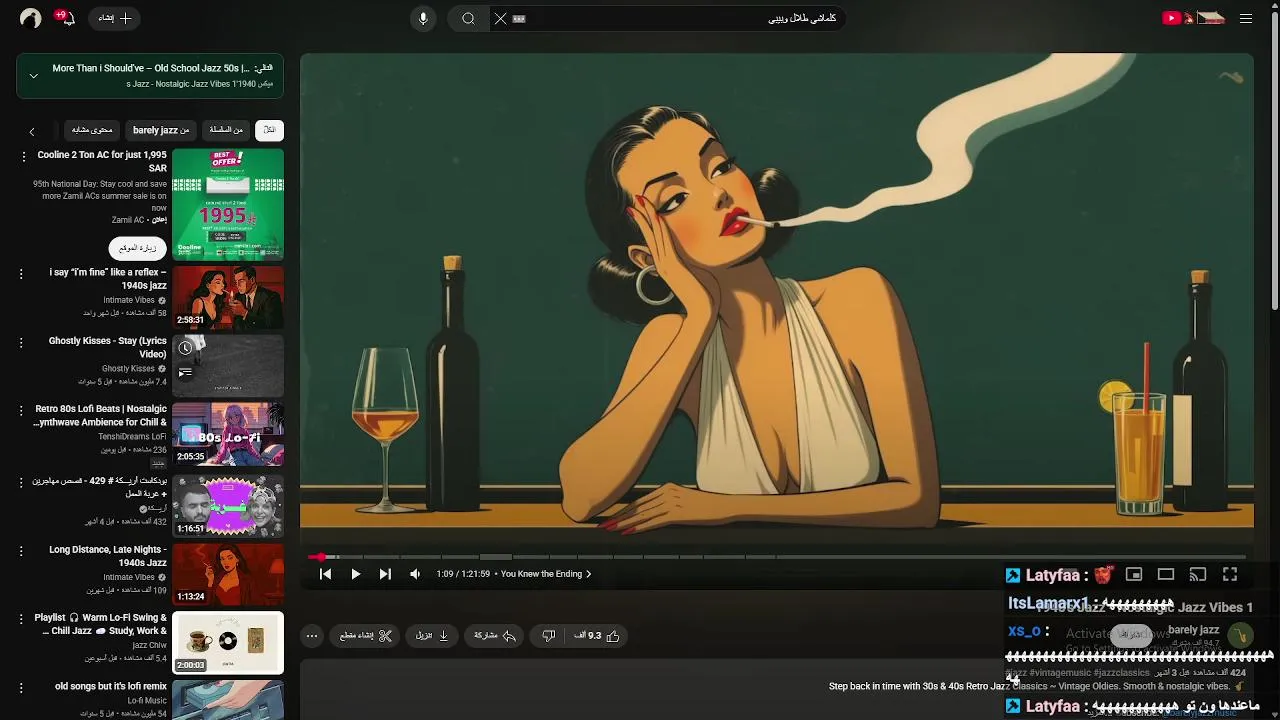Open options for podcast #429 video
Screen dimensions: 1280x720
(21, 483)
